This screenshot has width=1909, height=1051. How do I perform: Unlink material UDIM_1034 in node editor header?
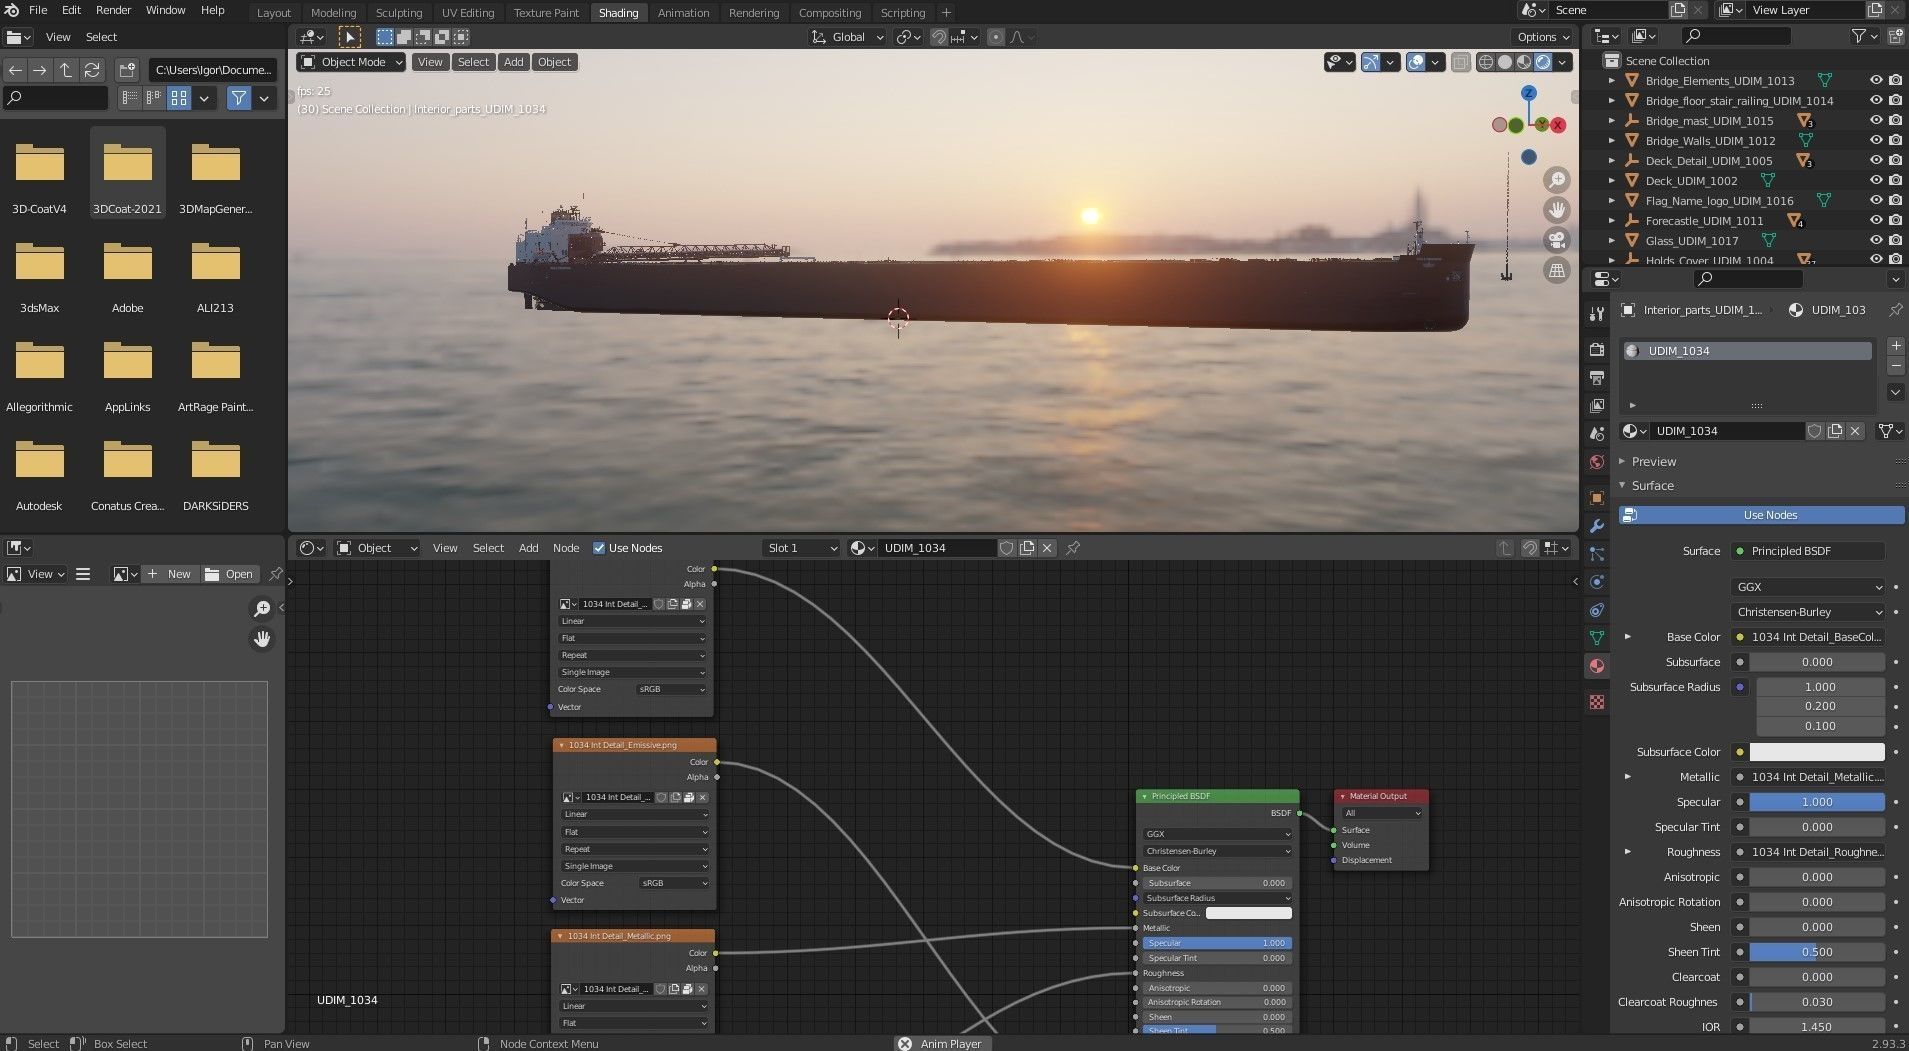(x=1047, y=548)
